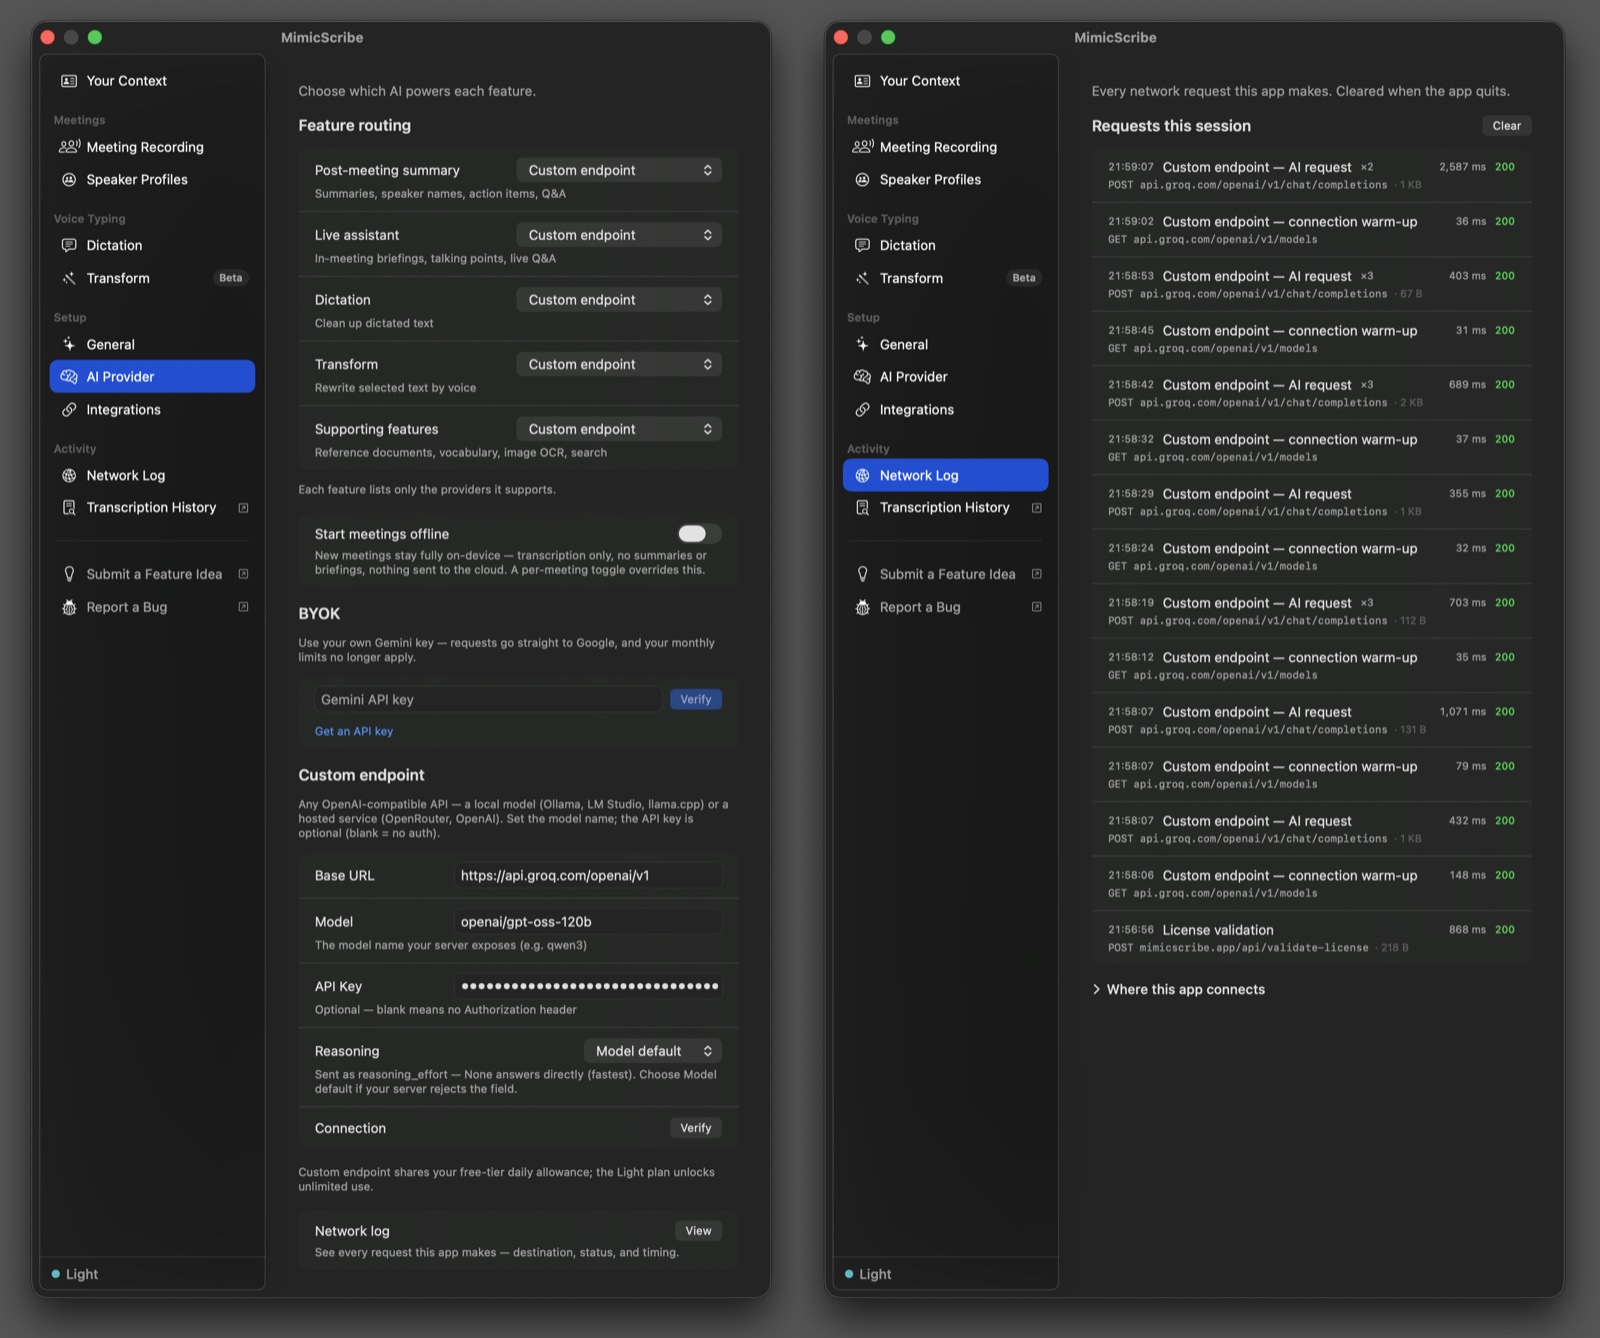
Task: Open Supporting features provider dropdown
Action: coord(619,429)
